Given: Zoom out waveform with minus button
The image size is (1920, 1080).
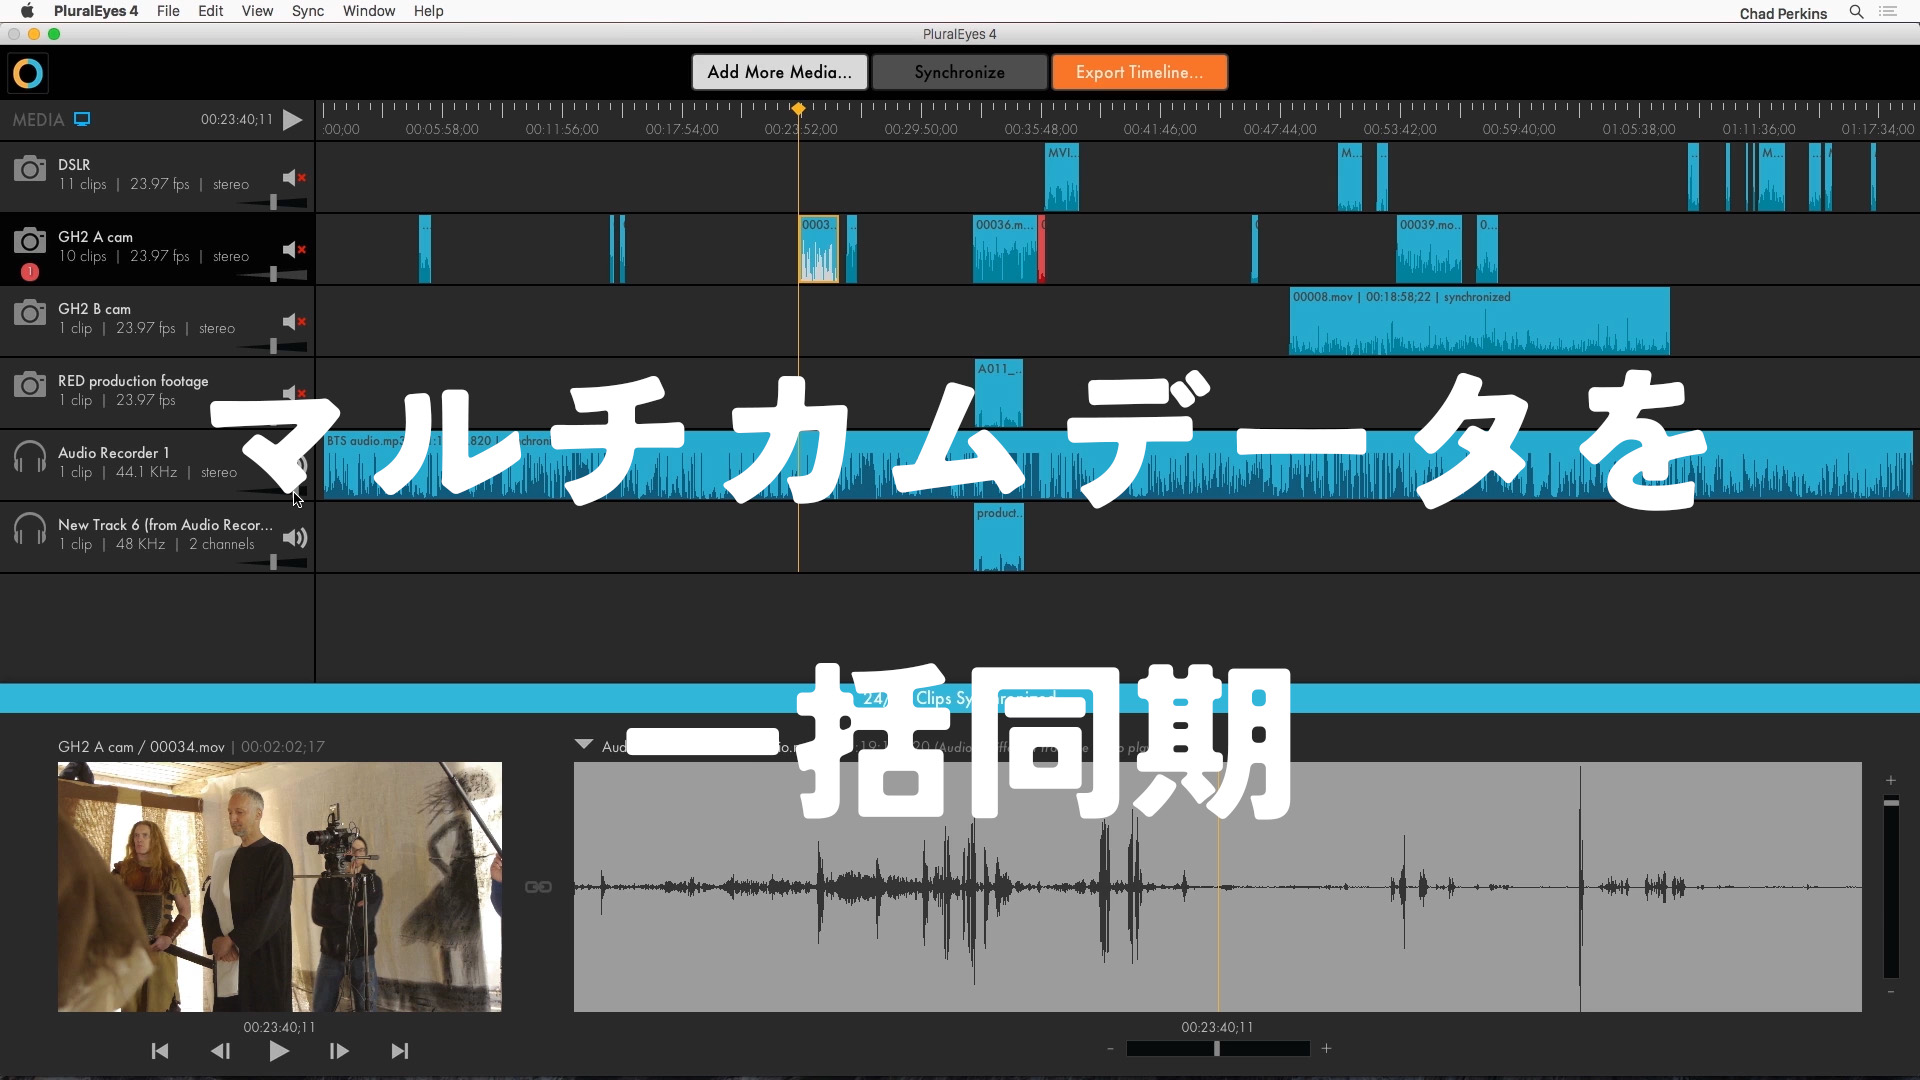Looking at the screenshot, I should (1110, 1049).
